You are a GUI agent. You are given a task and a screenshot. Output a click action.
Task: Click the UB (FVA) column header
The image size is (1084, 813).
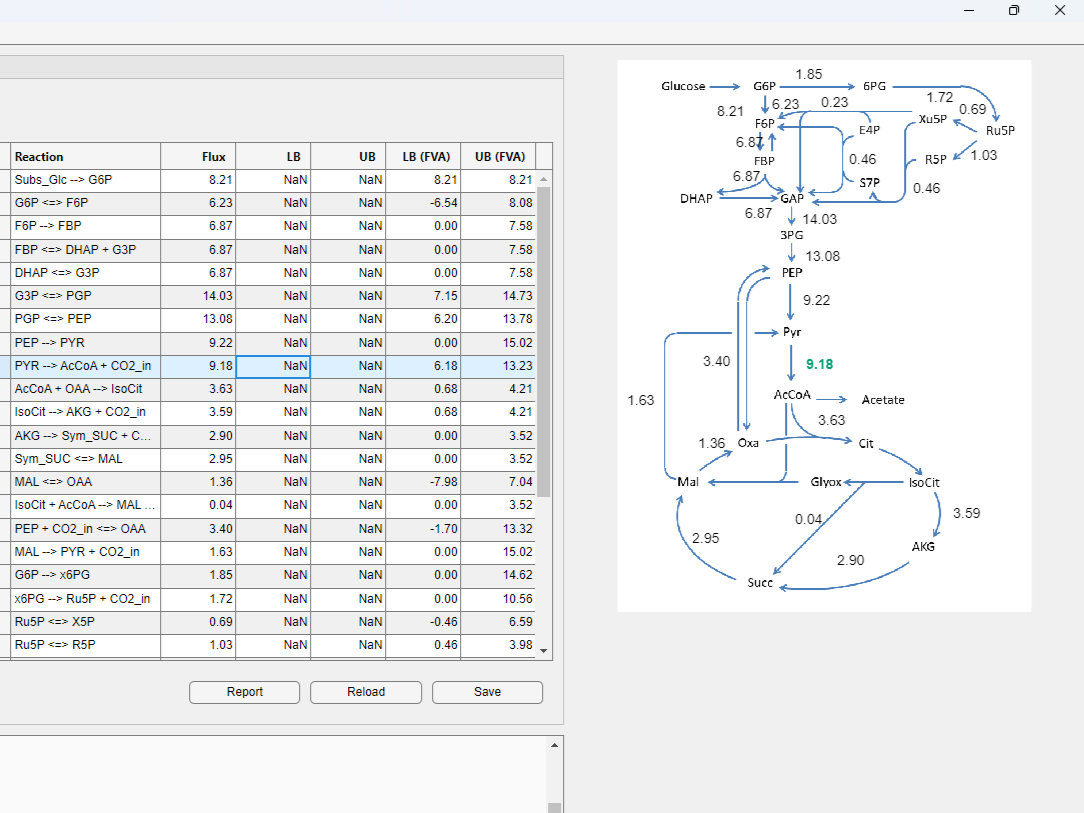click(x=500, y=156)
